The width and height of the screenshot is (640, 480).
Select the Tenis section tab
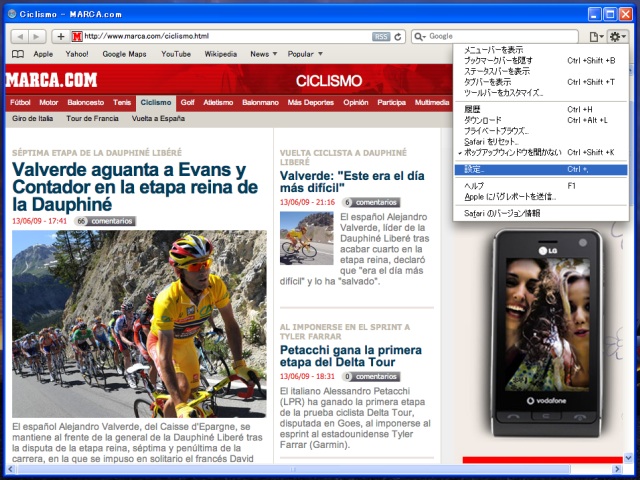[122, 102]
